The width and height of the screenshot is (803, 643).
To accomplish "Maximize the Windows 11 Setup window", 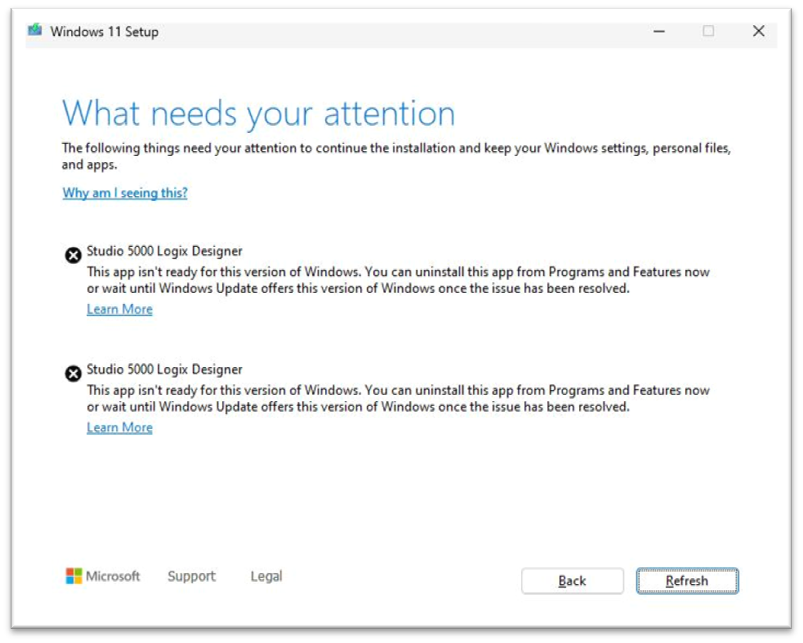I will tap(709, 31).
